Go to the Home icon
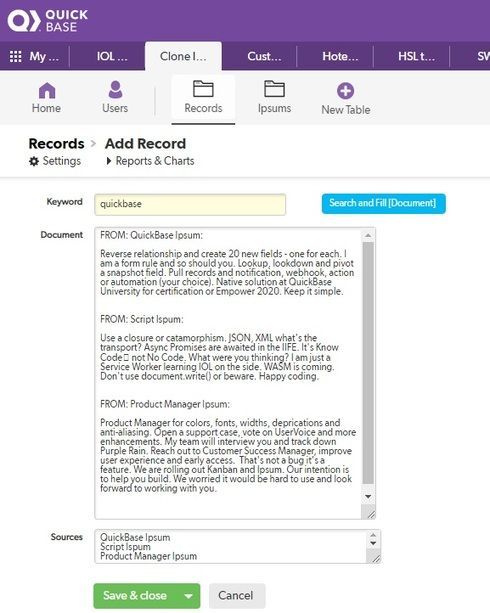The height and width of the screenshot is (613, 490). click(x=47, y=91)
